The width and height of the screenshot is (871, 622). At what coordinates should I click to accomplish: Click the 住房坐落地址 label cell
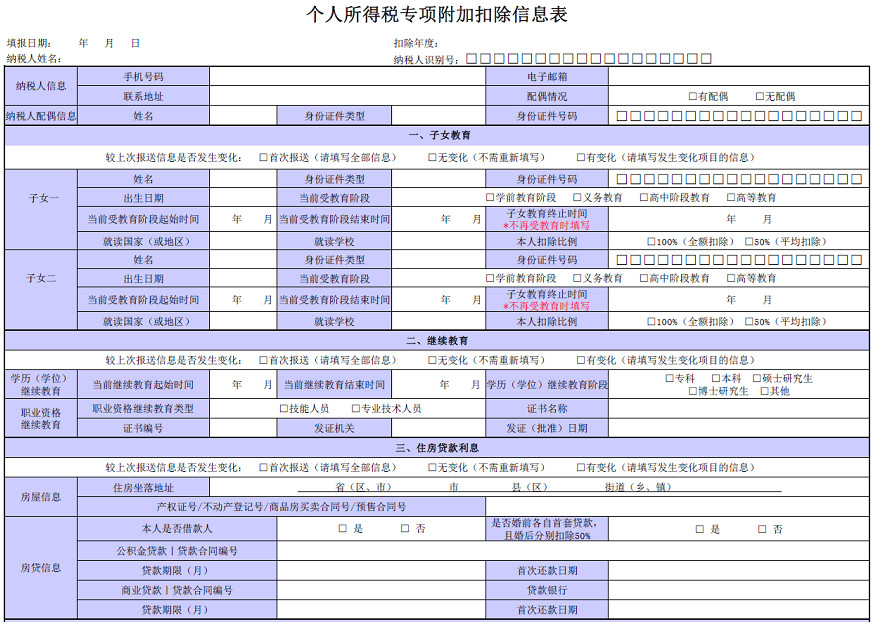(143, 488)
